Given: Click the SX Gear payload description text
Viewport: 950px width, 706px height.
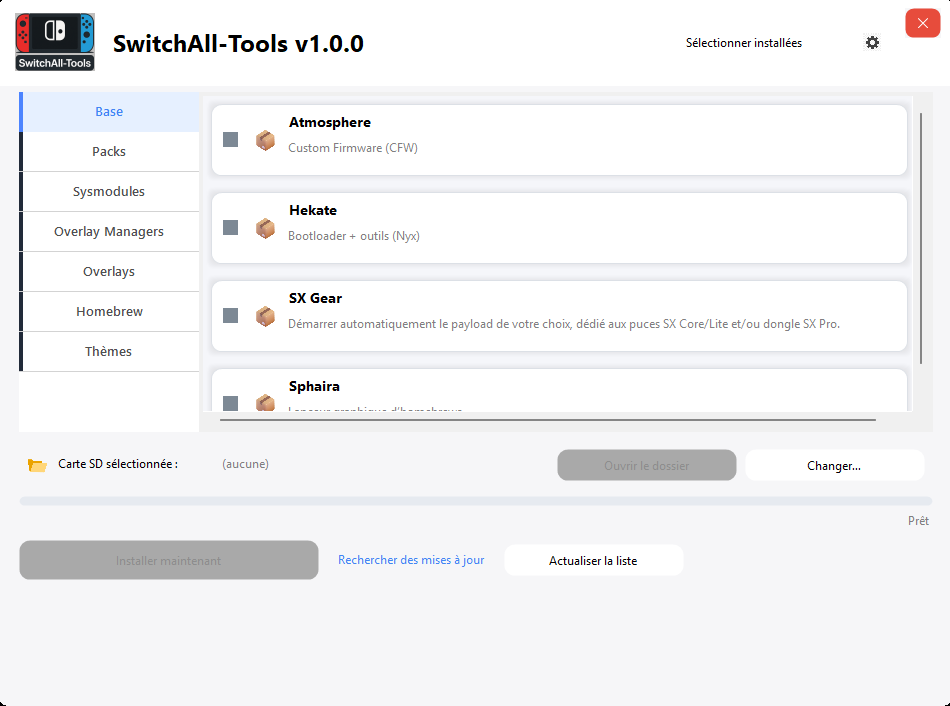Looking at the screenshot, I should point(563,324).
